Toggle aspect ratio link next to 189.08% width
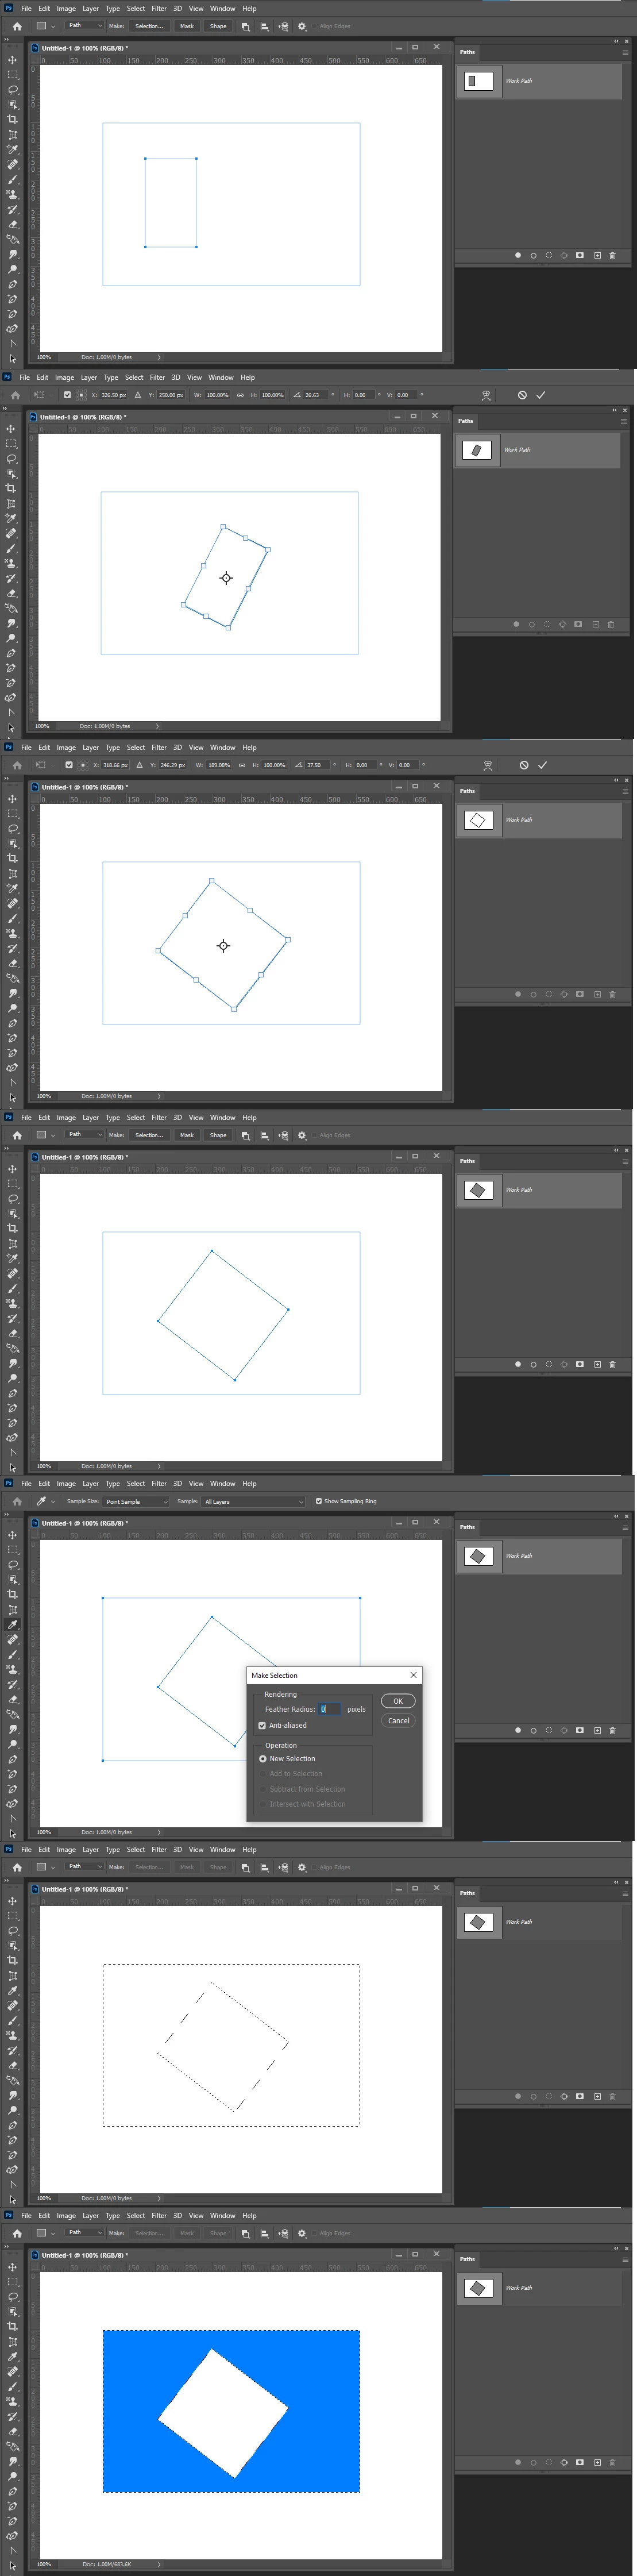This screenshot has width=637, height=2576. (x=242, y=765)
